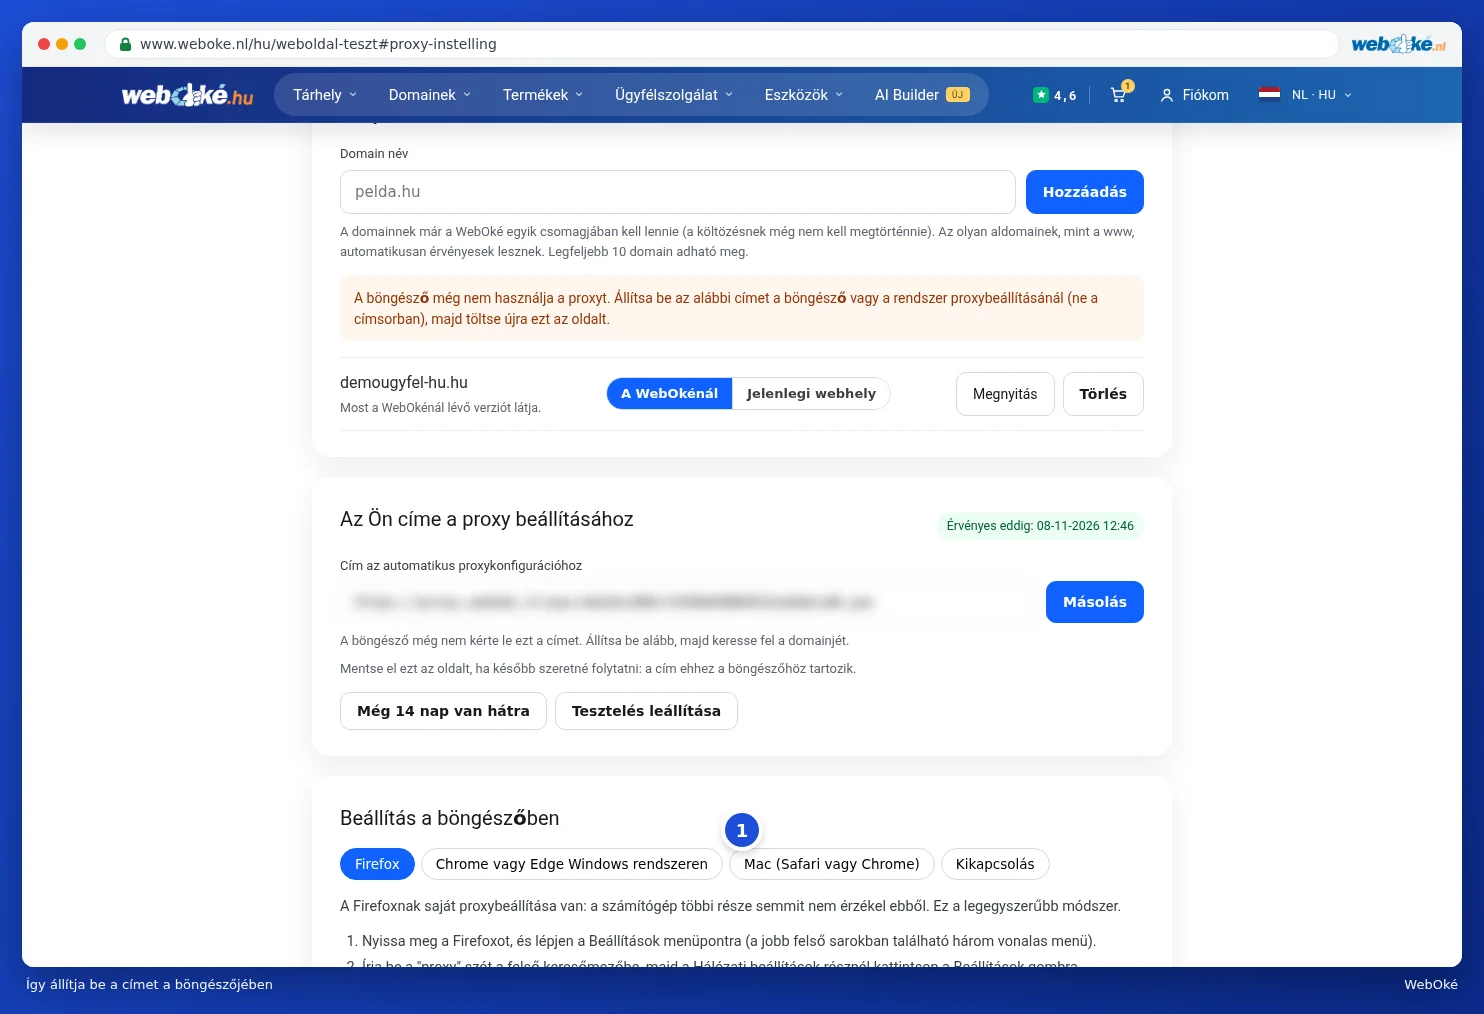This screenshot has width=1484, height=1014.
Task: Expand the Tárhely menu
Action: pos(325,95)
